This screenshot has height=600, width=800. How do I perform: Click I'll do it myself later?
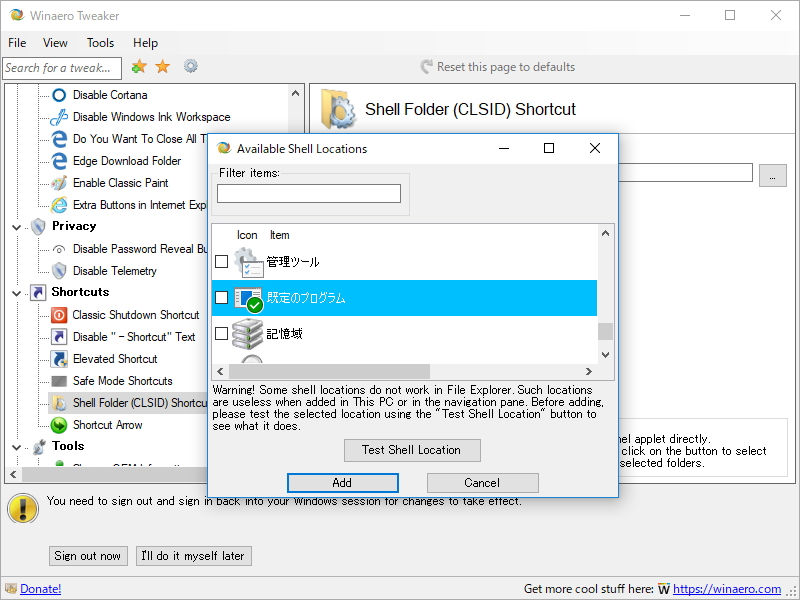click(x=193, y=556)
